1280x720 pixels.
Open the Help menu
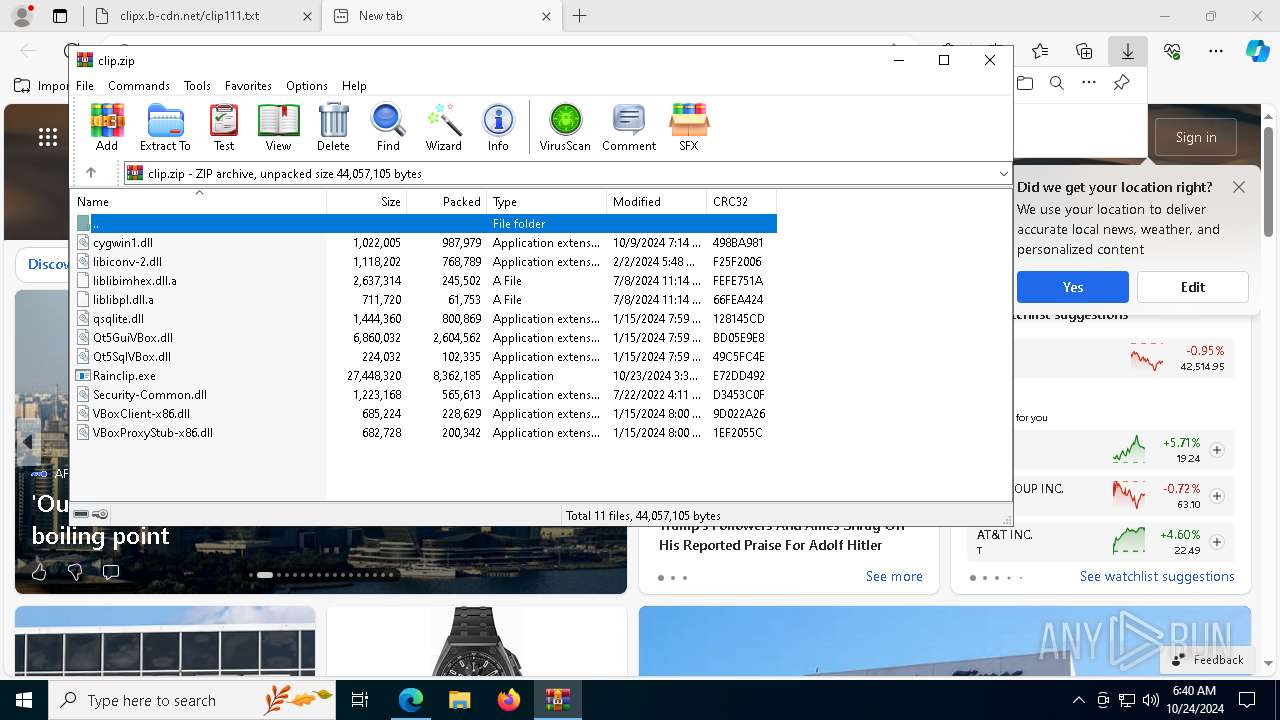click(354, 86)
